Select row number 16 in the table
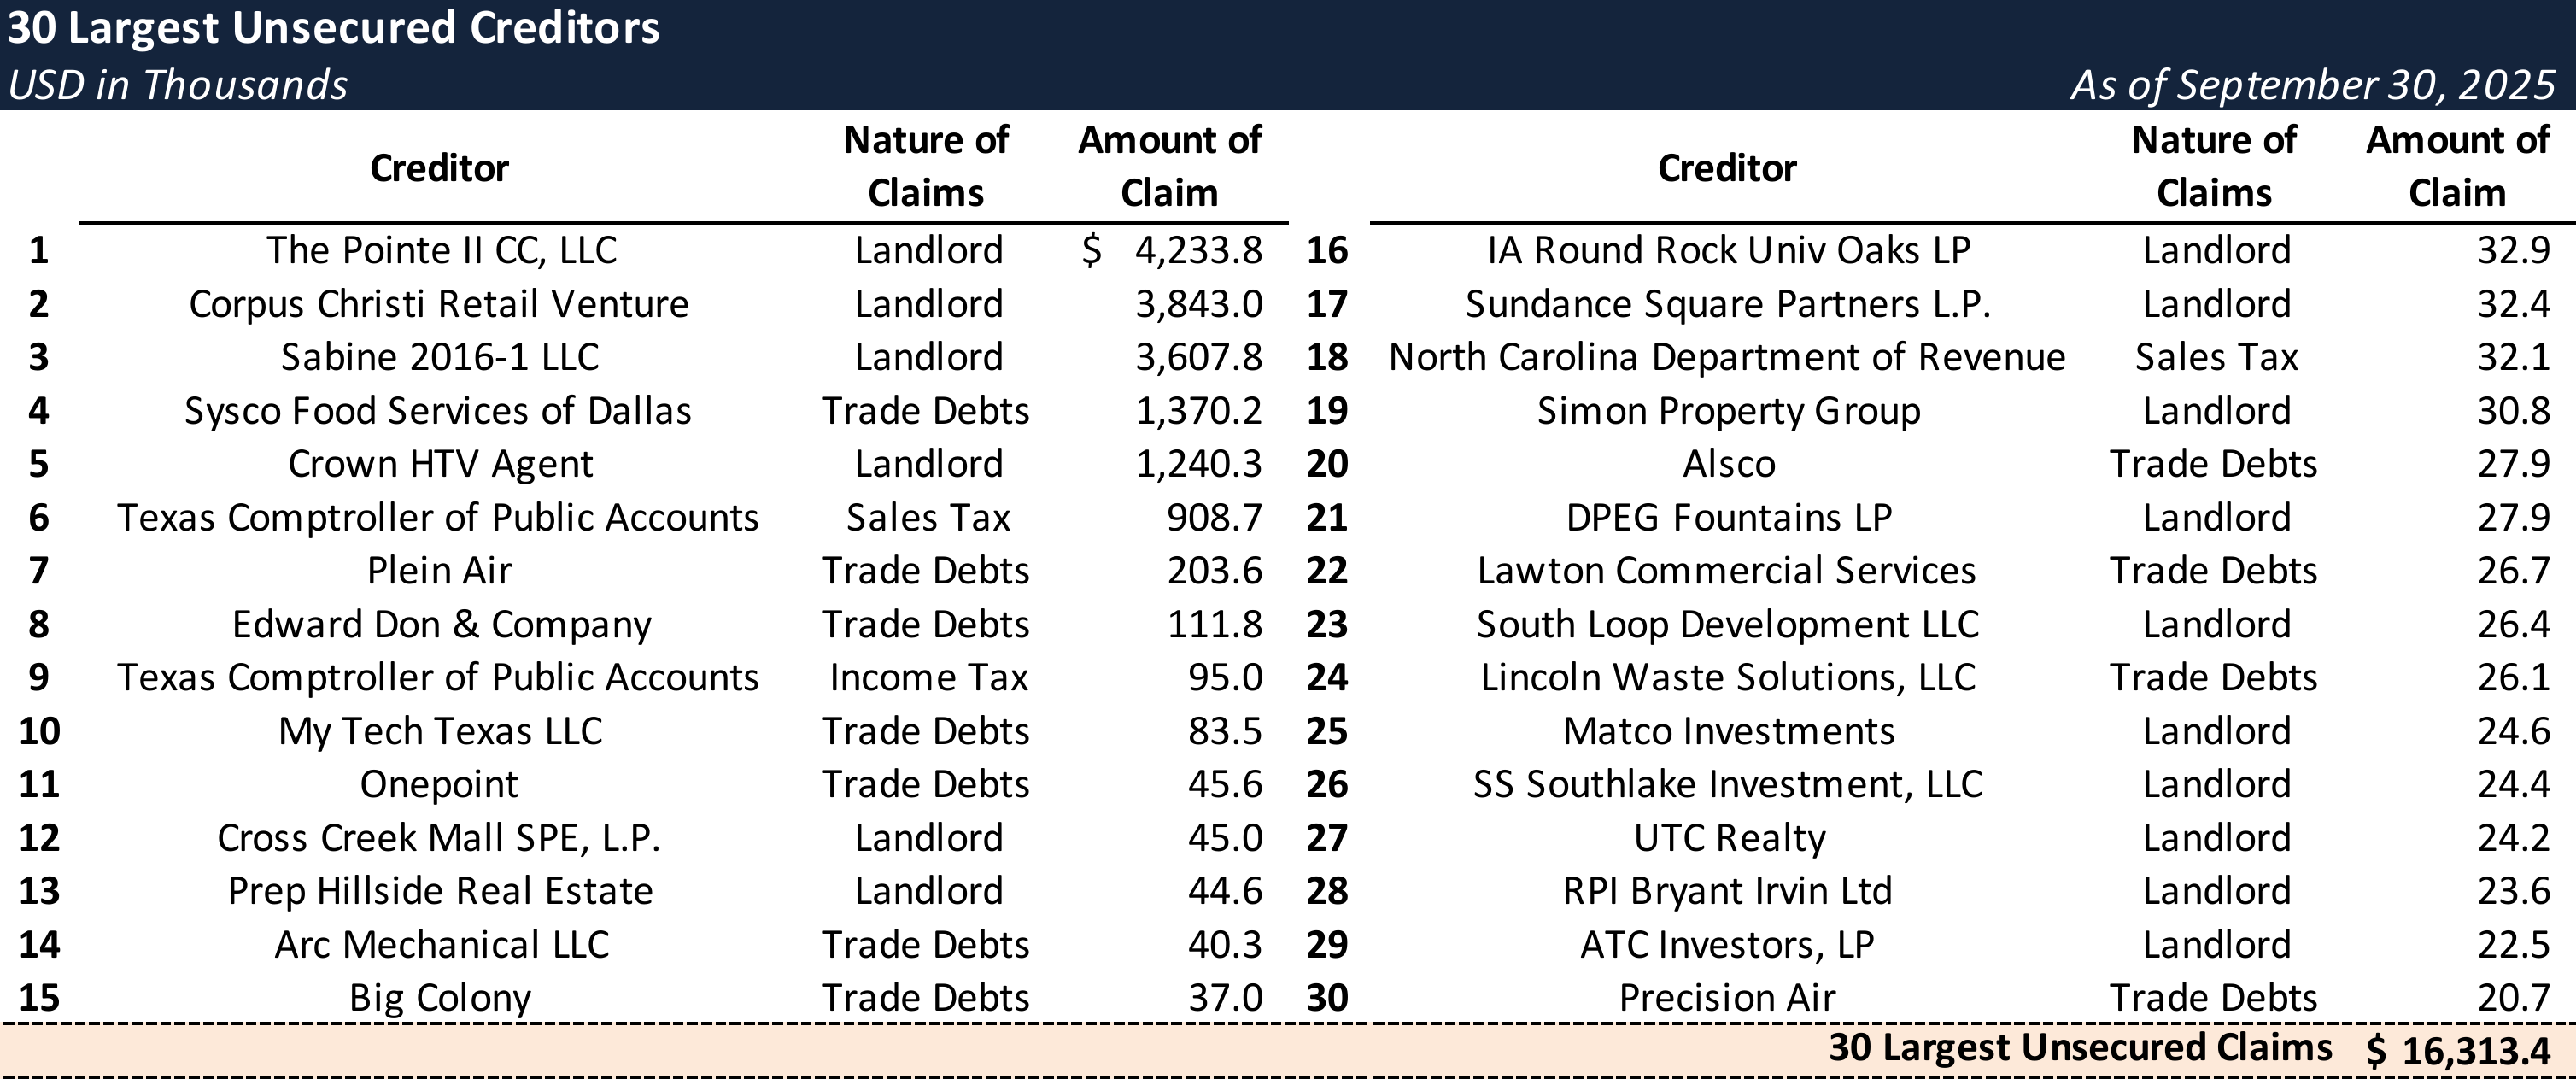This screenshot has height=1079, width=2576. [1327, 250]
